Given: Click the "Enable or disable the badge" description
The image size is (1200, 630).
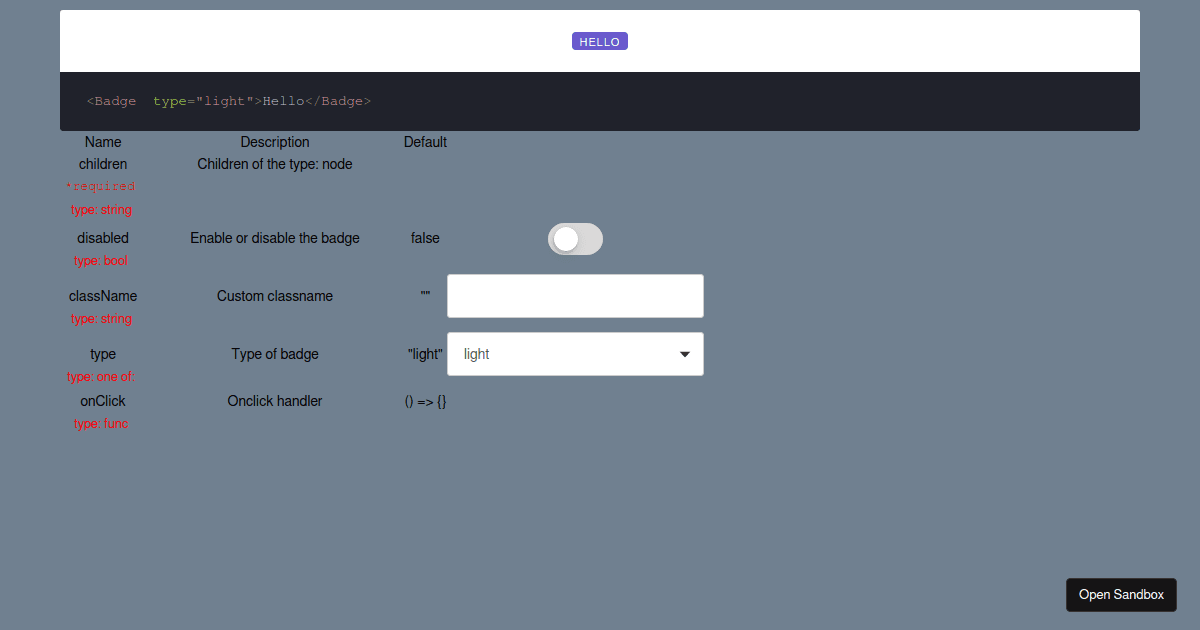Looking at the screenshot, I should pos(275,238).
